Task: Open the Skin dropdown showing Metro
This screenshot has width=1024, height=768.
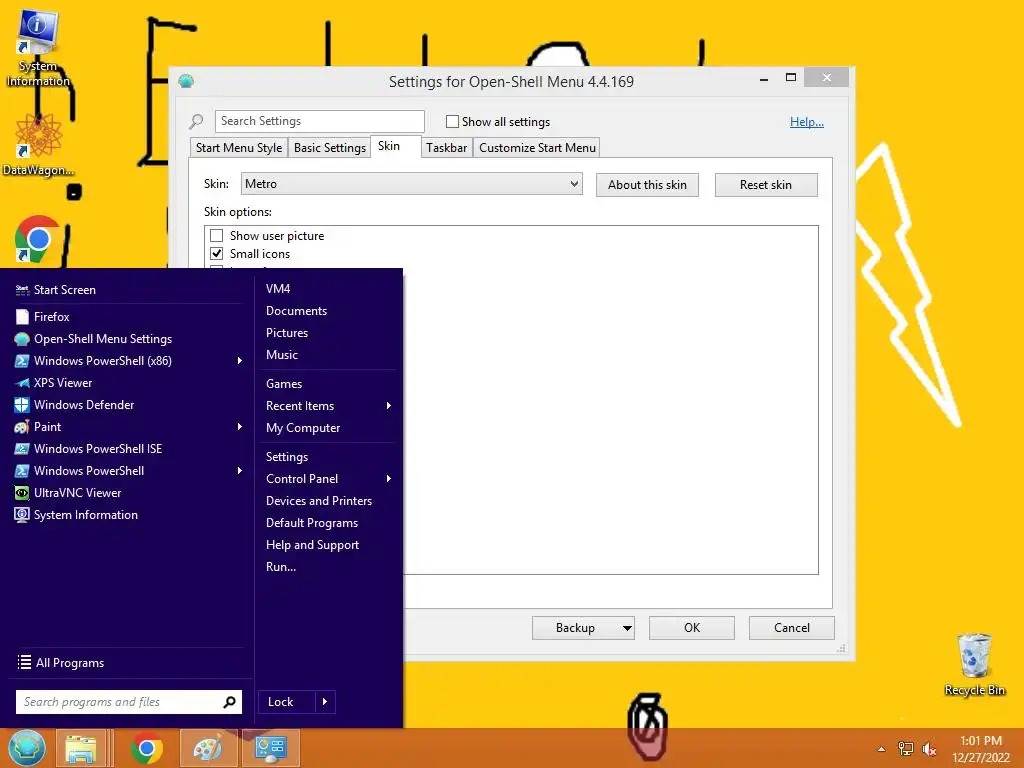Action: (x=411, y=184)
